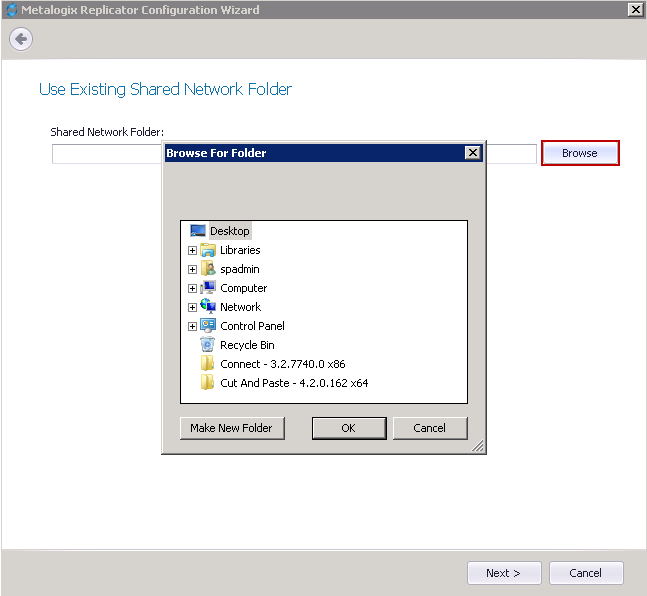Image resolution: width=647 pixels, height=596 pixels.
Task: Expand the spadmin node
Action: point(192,270)
